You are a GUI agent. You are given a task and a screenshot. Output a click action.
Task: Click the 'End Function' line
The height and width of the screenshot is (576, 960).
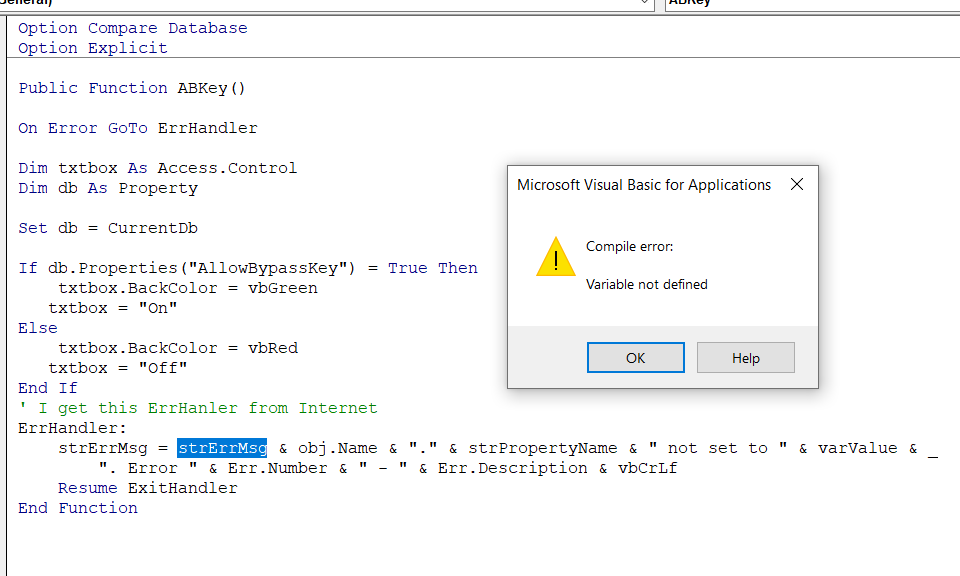click(x=78, y=508)
